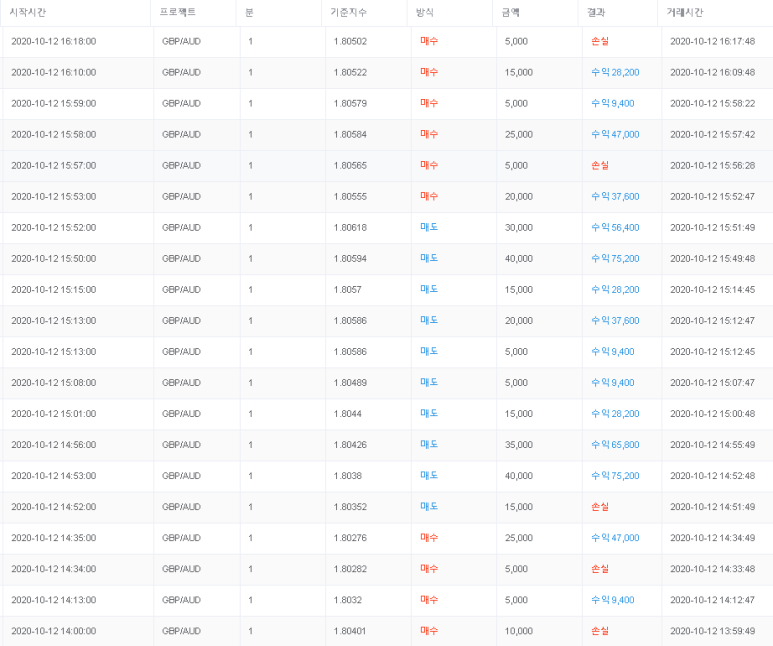Click 수익 47,000 in the 14:35:00 row
Viewport: 773px width, 646px height.
(x=615, y=538)
